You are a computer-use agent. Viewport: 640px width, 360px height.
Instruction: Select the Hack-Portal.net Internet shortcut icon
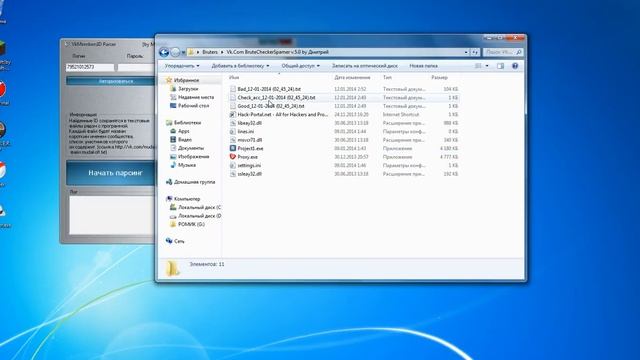[x=233, y=115]
